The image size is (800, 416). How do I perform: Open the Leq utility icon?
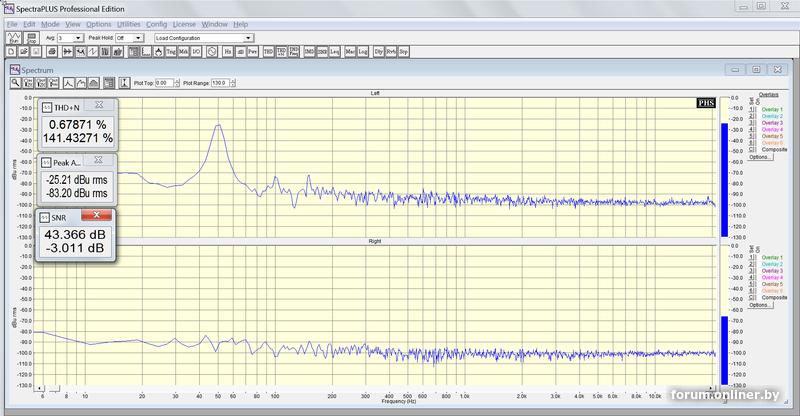[x=335, y=52]
